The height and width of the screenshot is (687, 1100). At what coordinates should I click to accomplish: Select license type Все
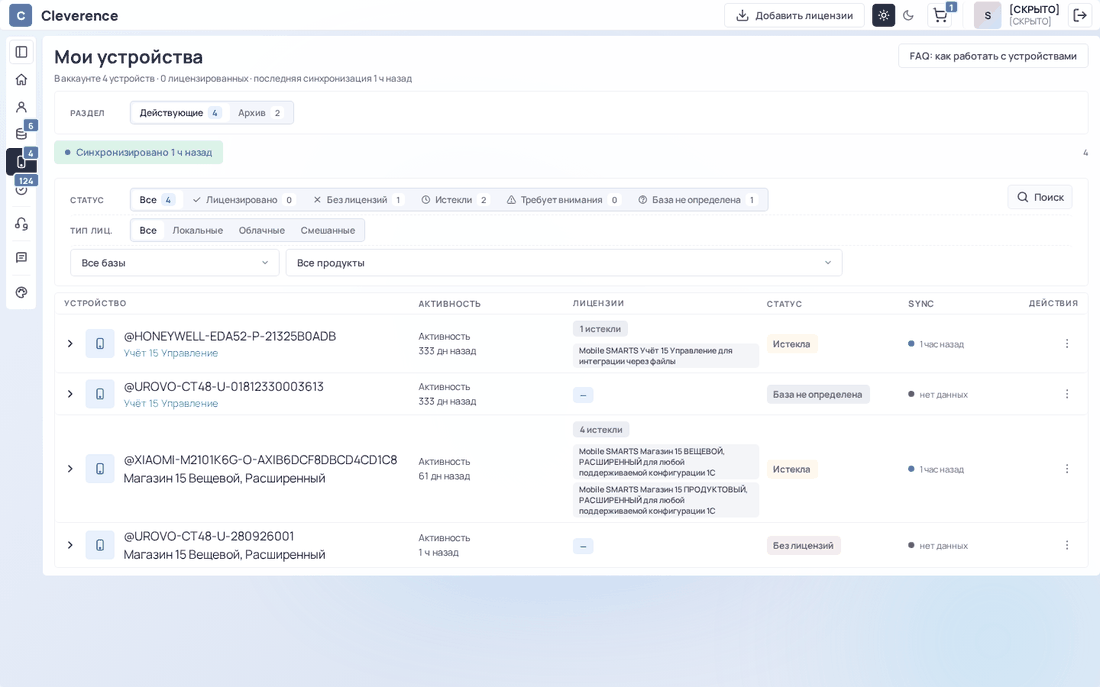click(148, 230)
